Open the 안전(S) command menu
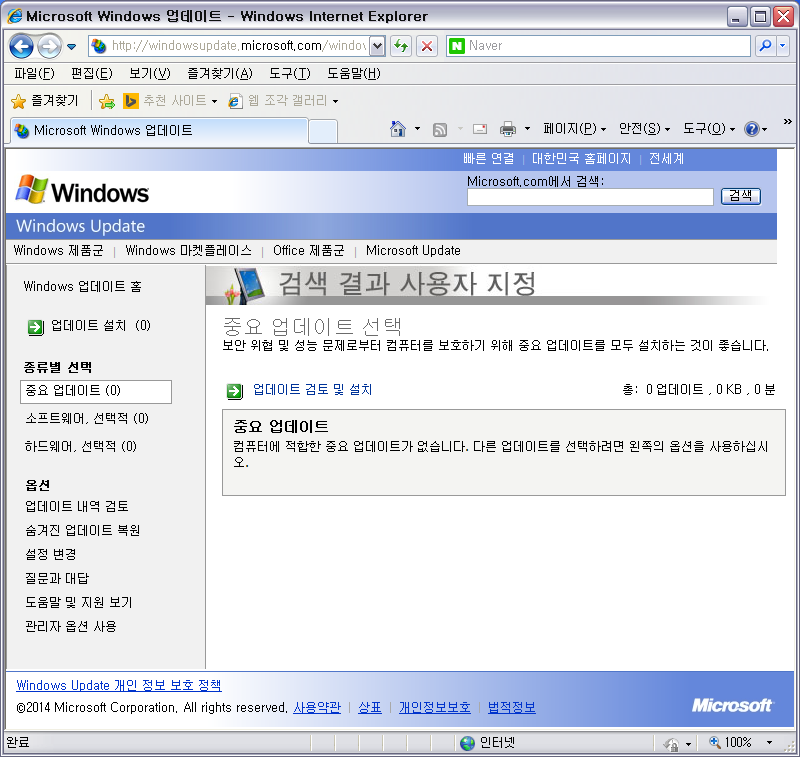Screen dimensions: 800x757 point(644,129)
